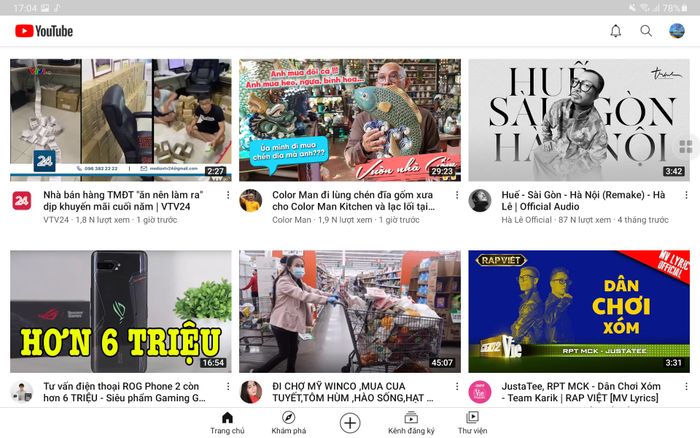
Task: Tap the create plus button
Action: click(350, 423)
